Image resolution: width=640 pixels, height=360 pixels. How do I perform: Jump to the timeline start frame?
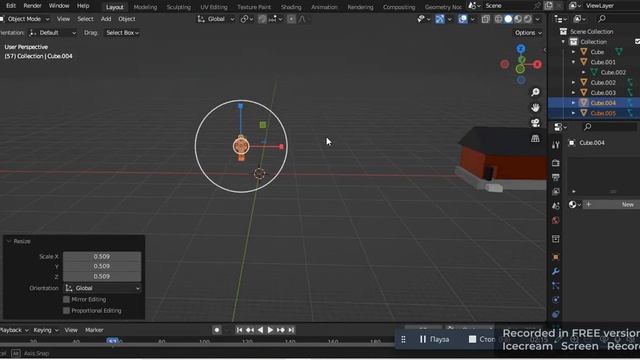(239, 330)
